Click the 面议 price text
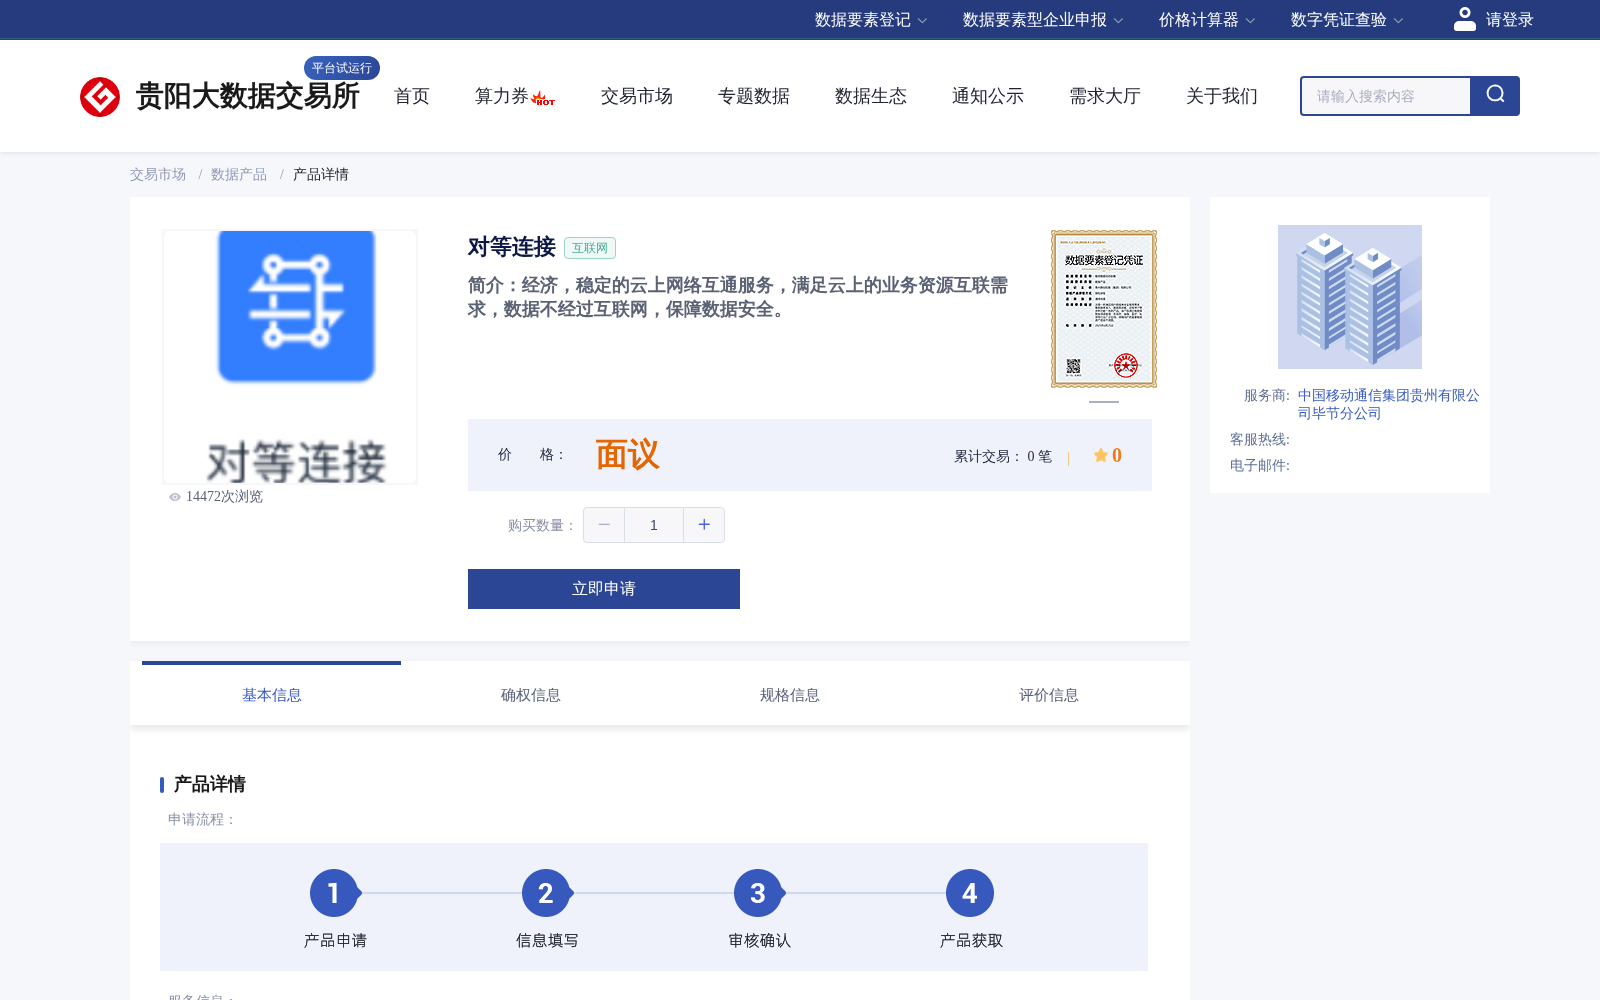Screen dimensions: 1600x1000 [x=628, y=455]
